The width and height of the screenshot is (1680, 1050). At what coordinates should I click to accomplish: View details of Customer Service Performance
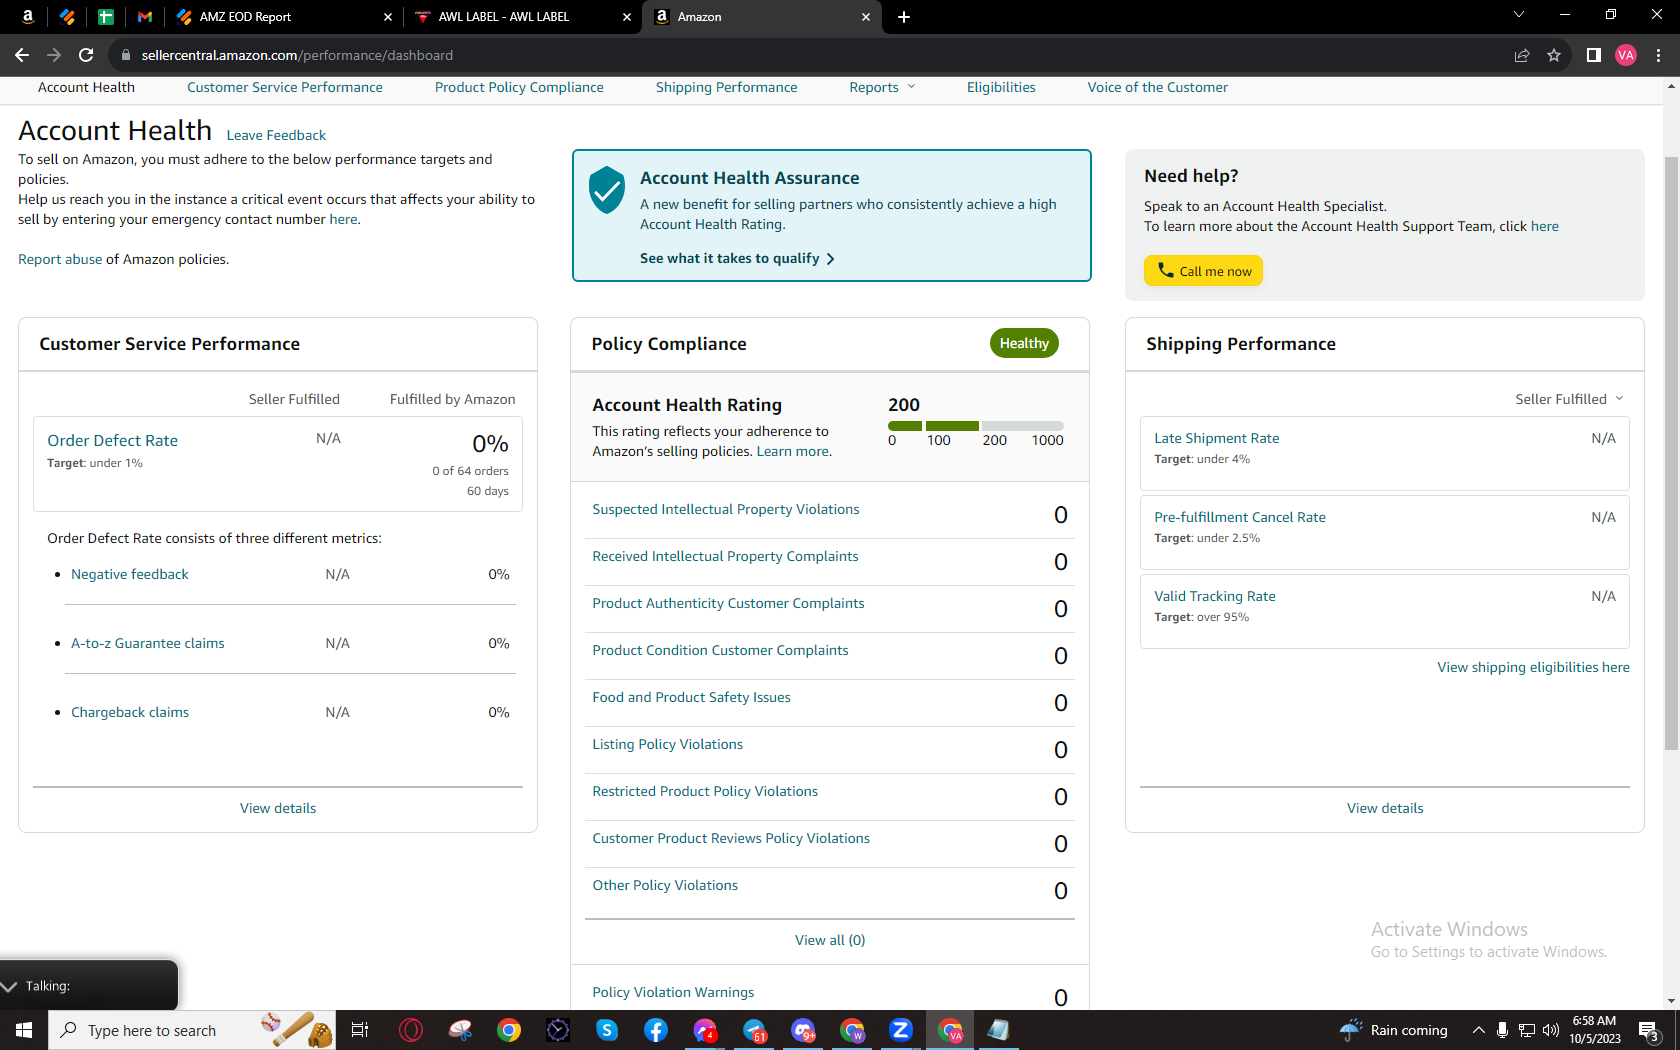pos(278,808)
